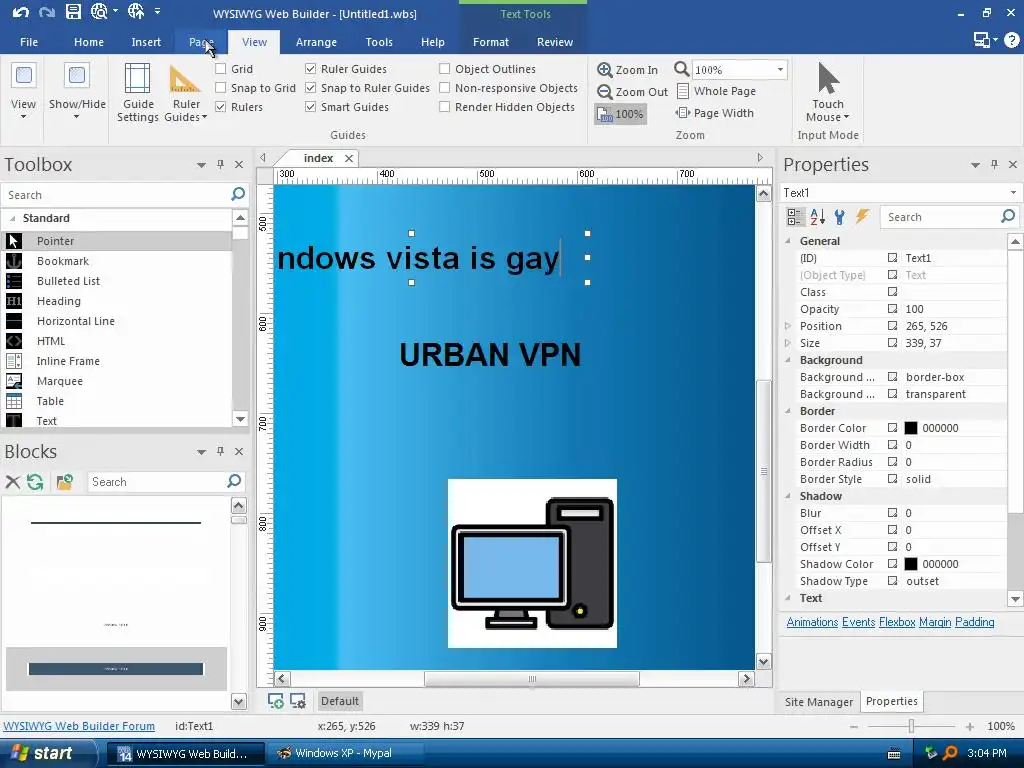Select the Horizontal Line tool
The width and height of the screenshot is (1024, 768).
117,321
